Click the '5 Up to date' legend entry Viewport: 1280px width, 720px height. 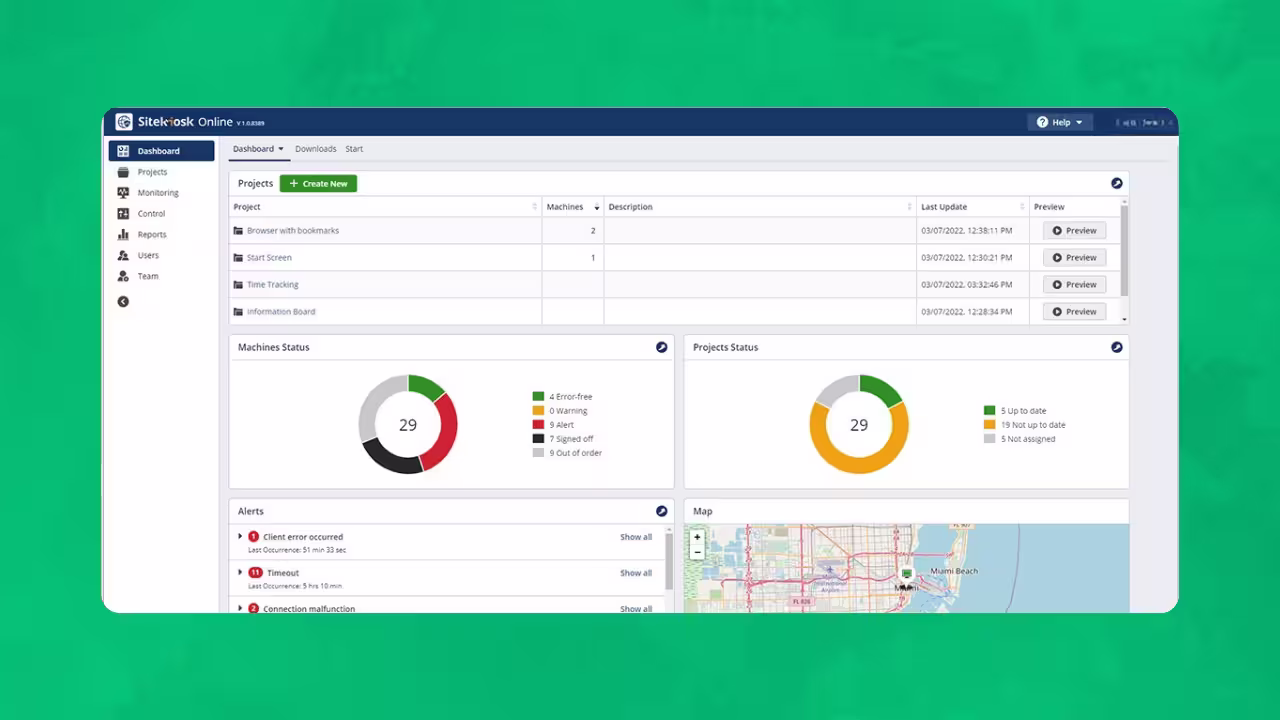[x=1016, y=411]
